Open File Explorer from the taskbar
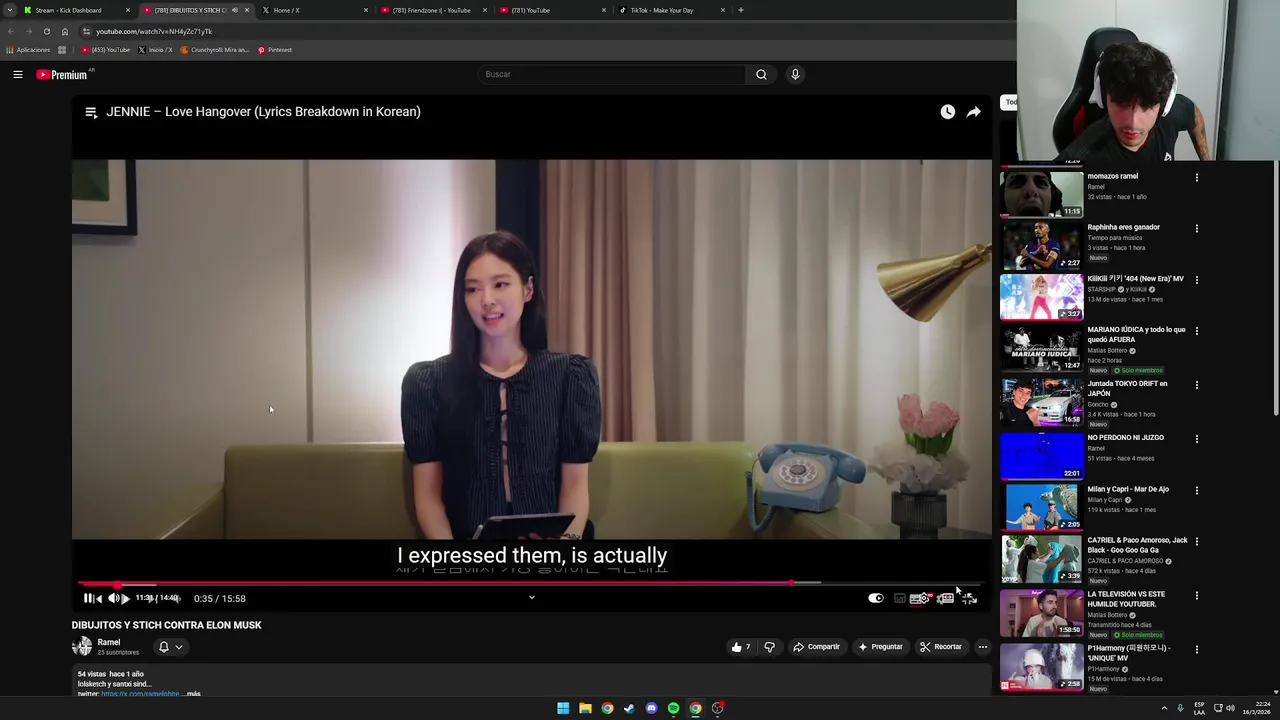The image size is (1280, 720). (x=585, y=708)
